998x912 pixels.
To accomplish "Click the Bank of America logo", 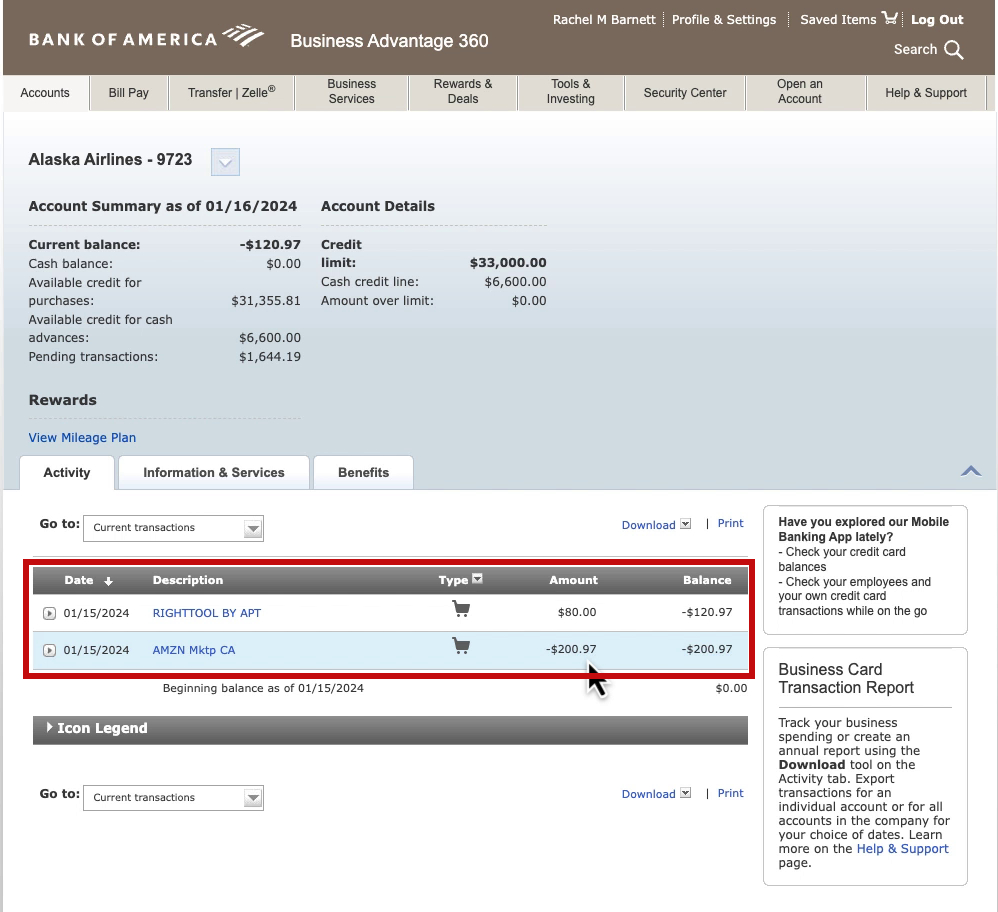I will (x=146, y=38).
